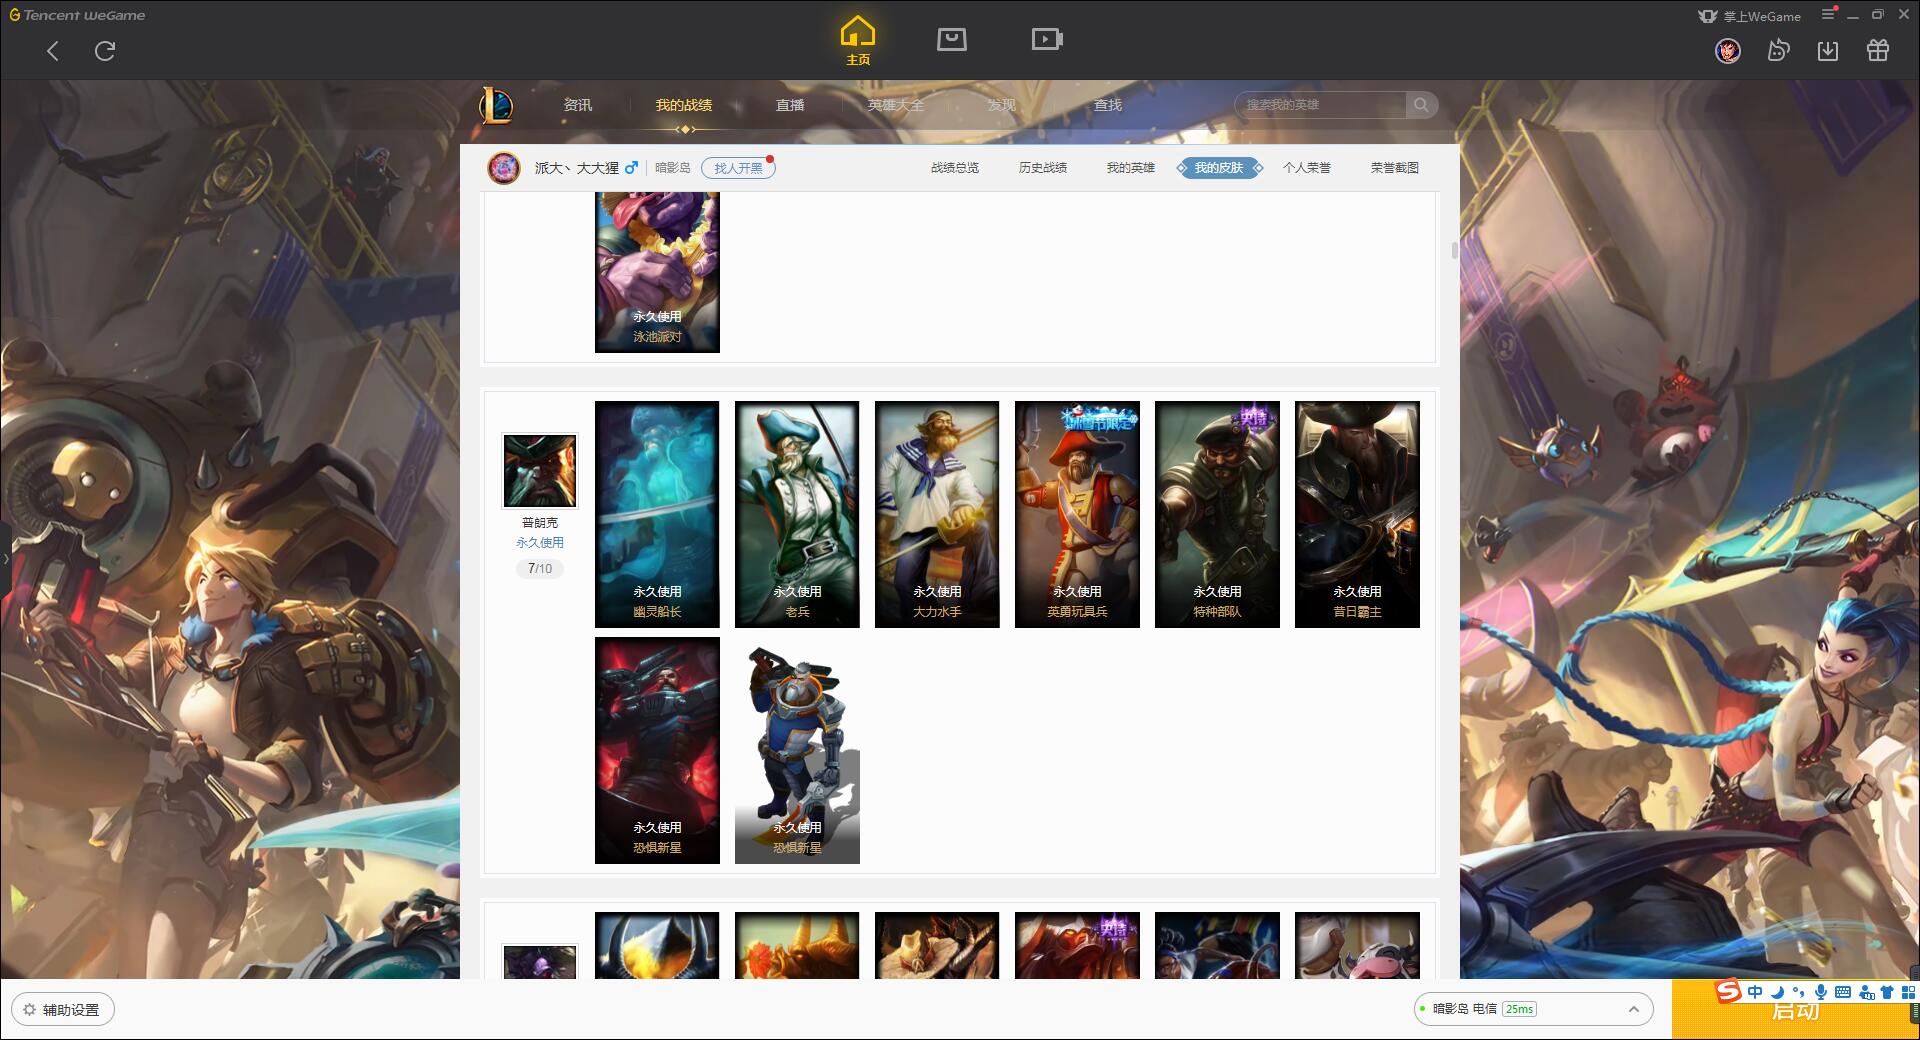Viewport: 1920px width, 1040px height.
Task: Open the 恐惧新星 3D model skin card
Action: 797,750
